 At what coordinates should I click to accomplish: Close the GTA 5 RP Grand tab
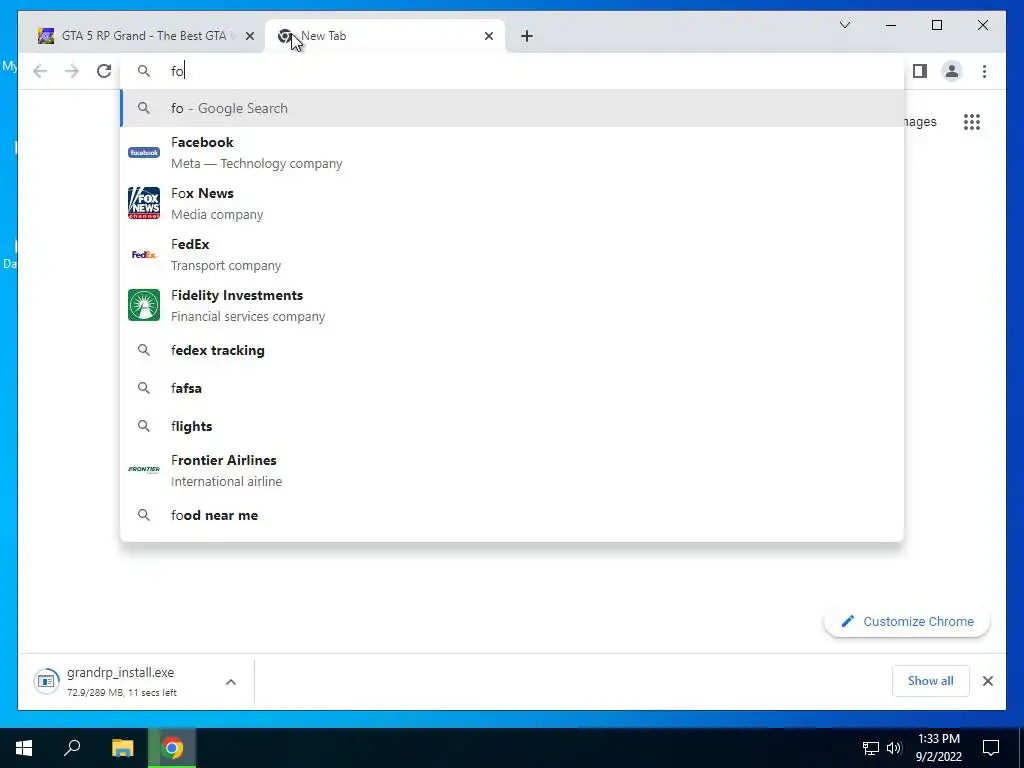point(249,36)
